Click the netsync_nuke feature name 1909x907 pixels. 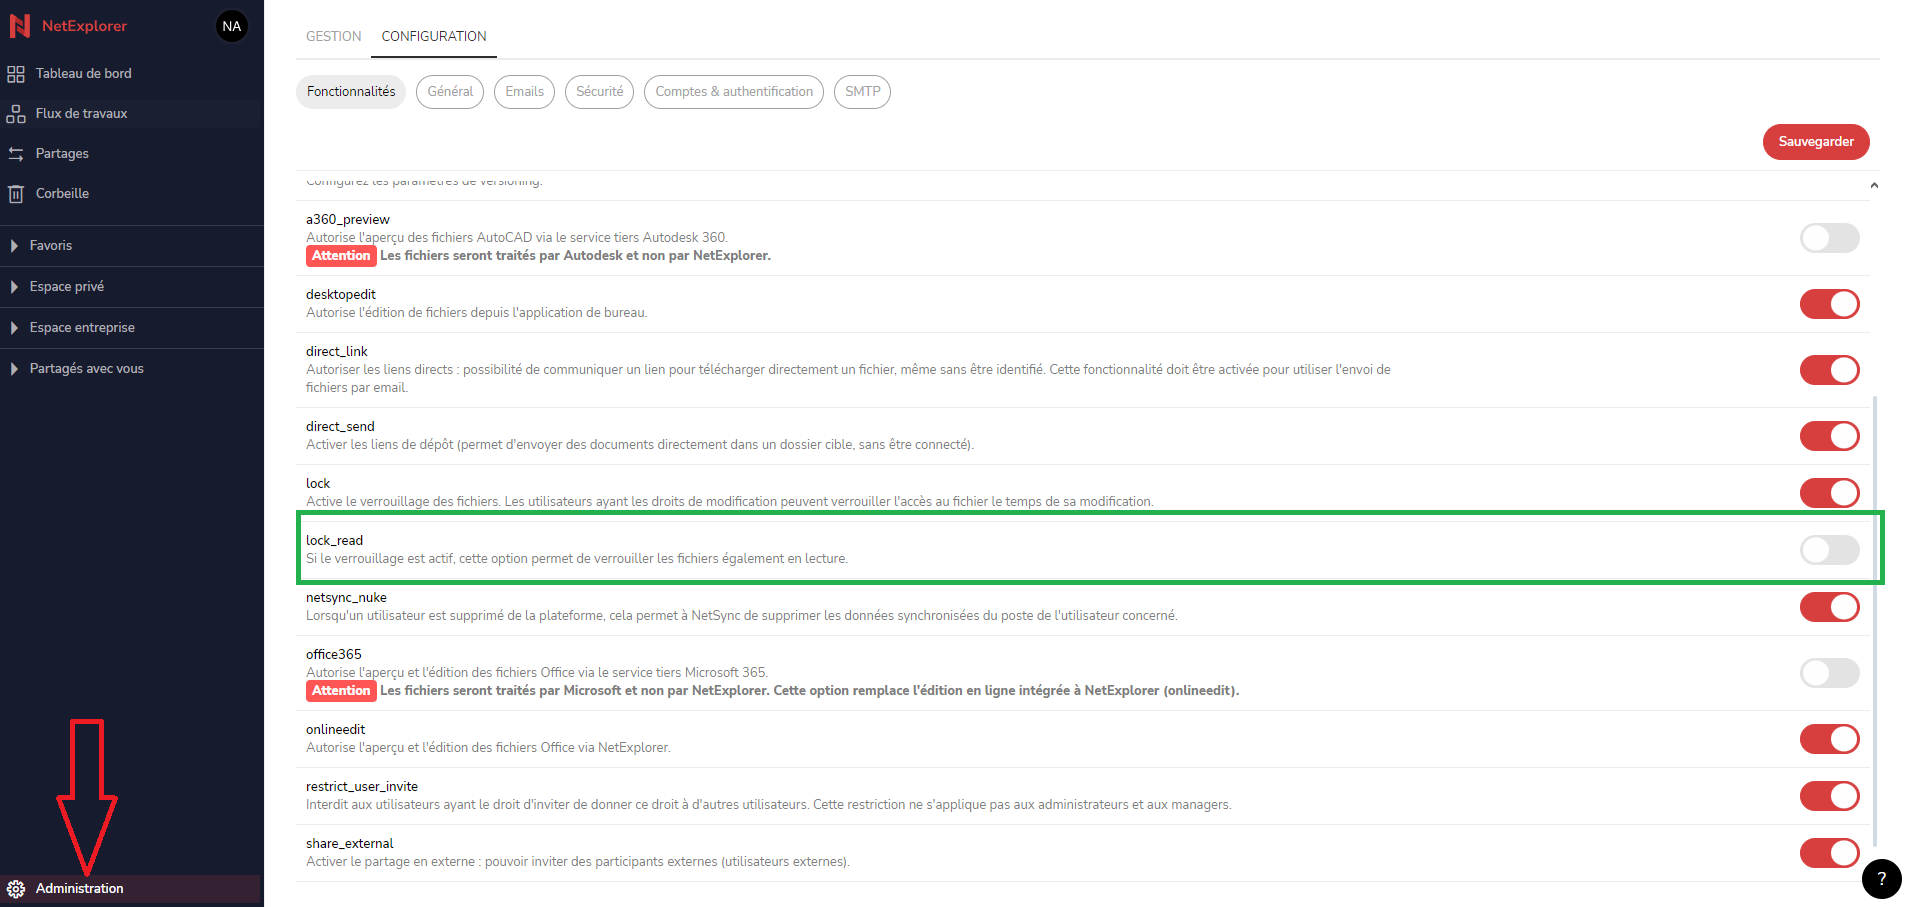click(x=346, y=598)
